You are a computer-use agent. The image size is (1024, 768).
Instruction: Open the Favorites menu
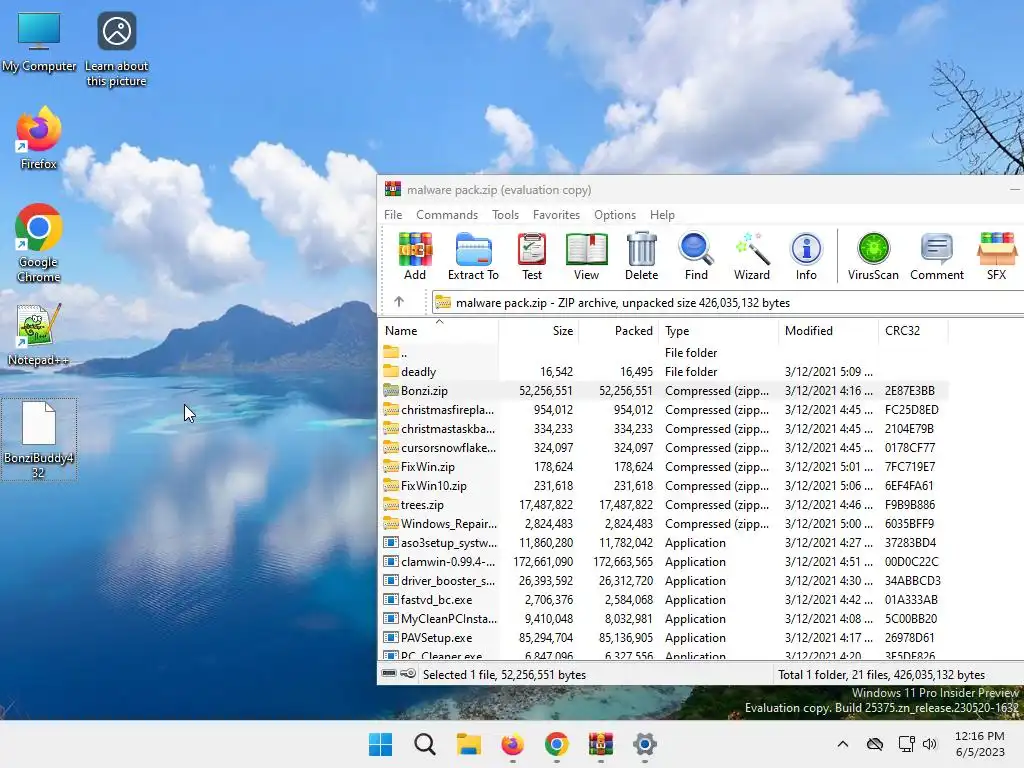coord(556,215)
